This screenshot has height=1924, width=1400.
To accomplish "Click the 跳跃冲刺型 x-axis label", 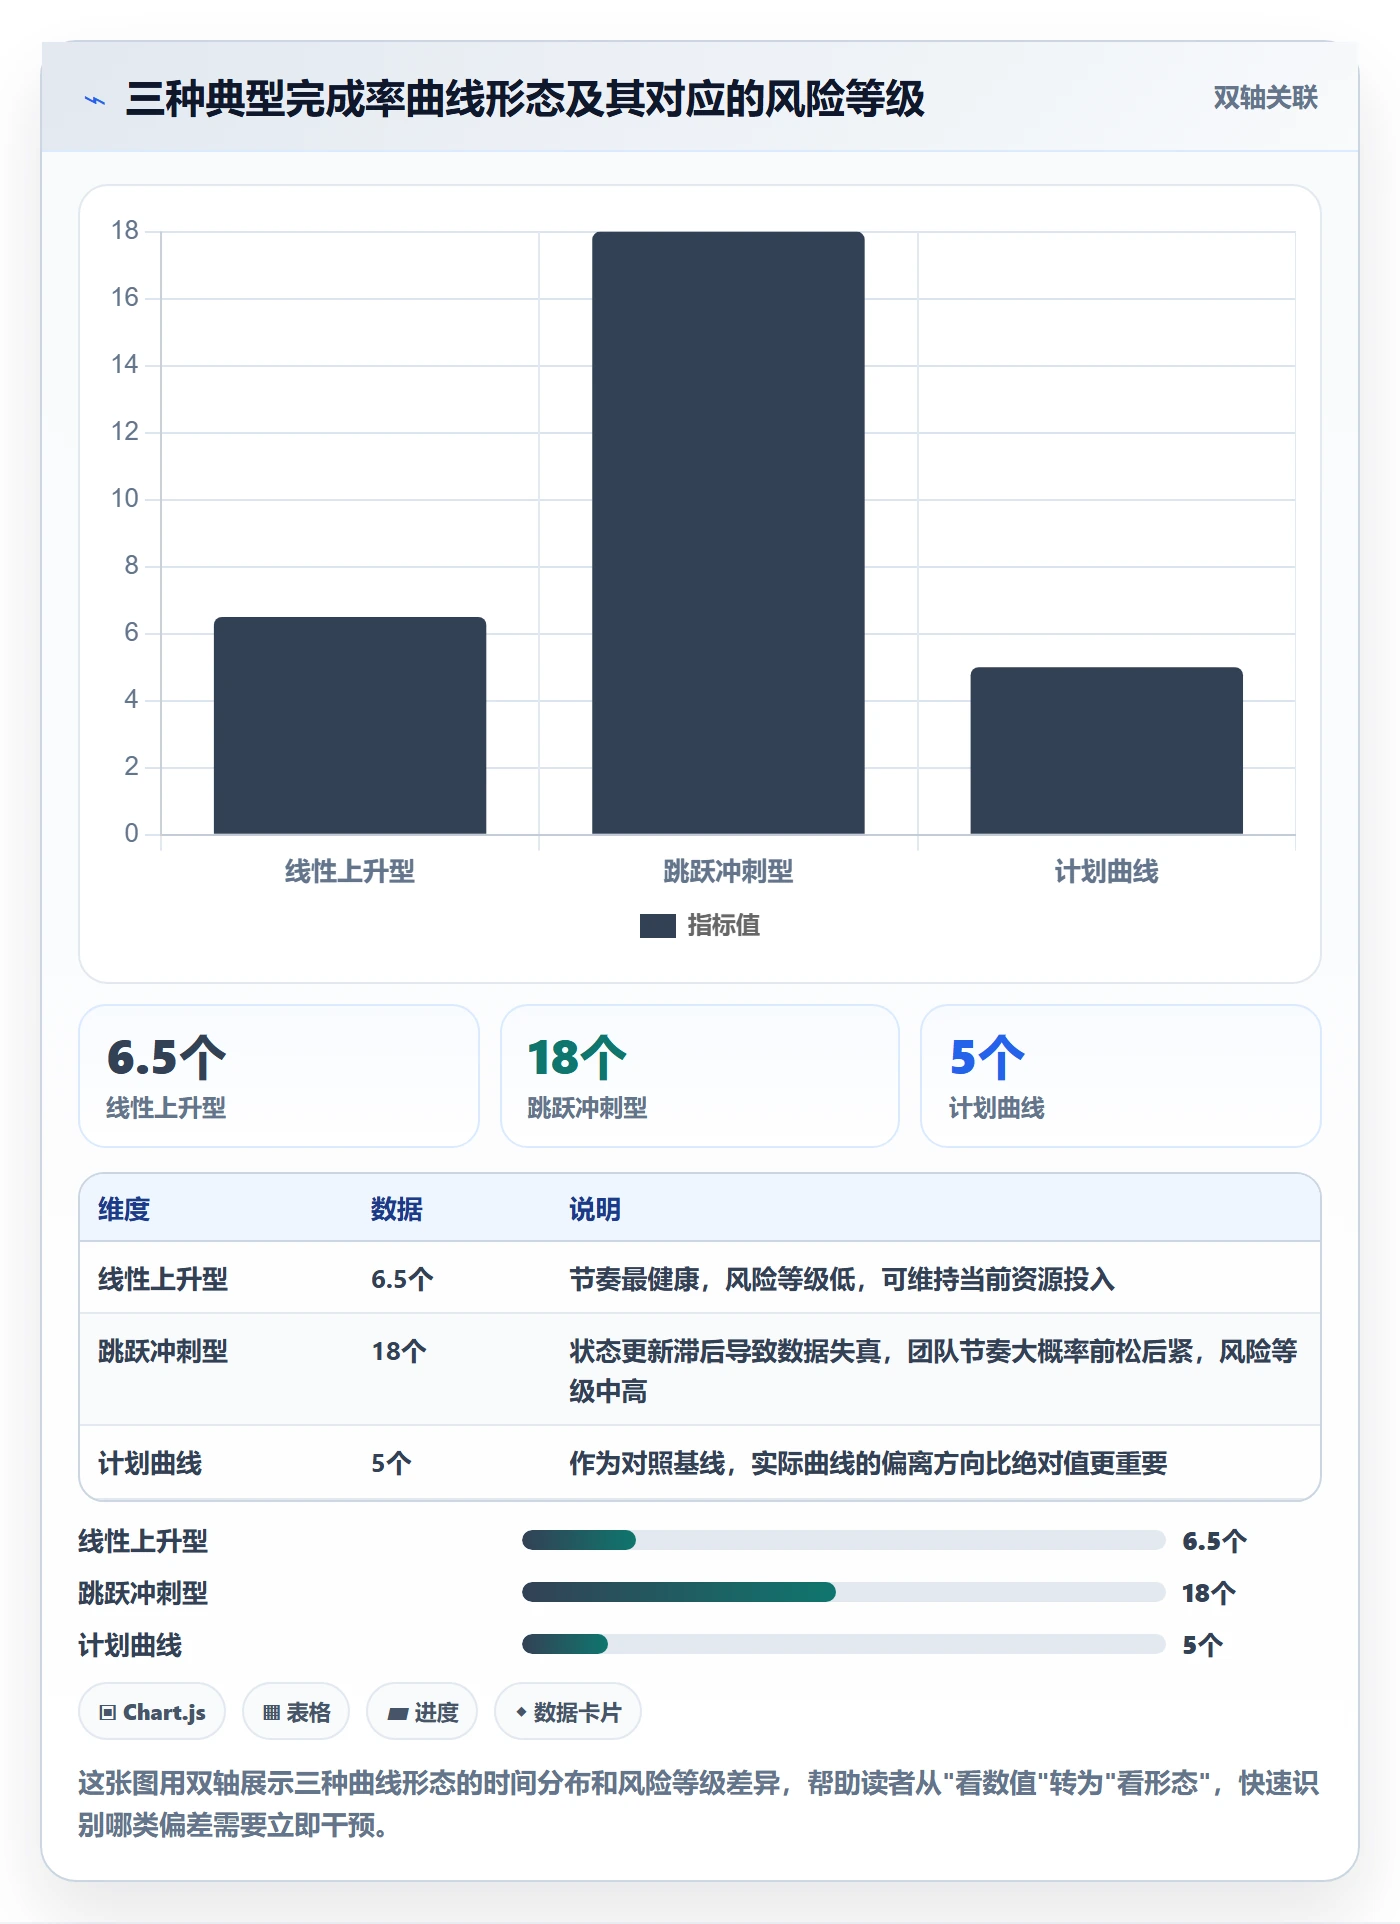I will pos(728,872).
